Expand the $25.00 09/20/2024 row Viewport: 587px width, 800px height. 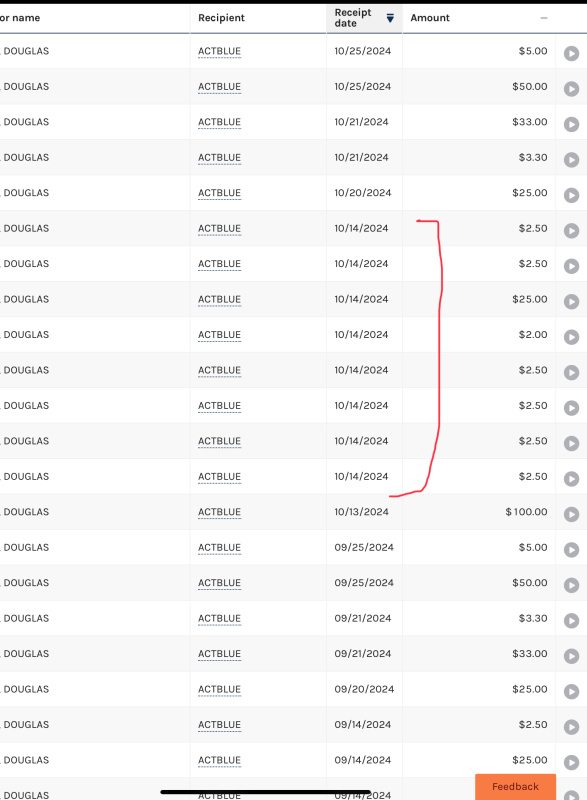(x=571, y=692)
